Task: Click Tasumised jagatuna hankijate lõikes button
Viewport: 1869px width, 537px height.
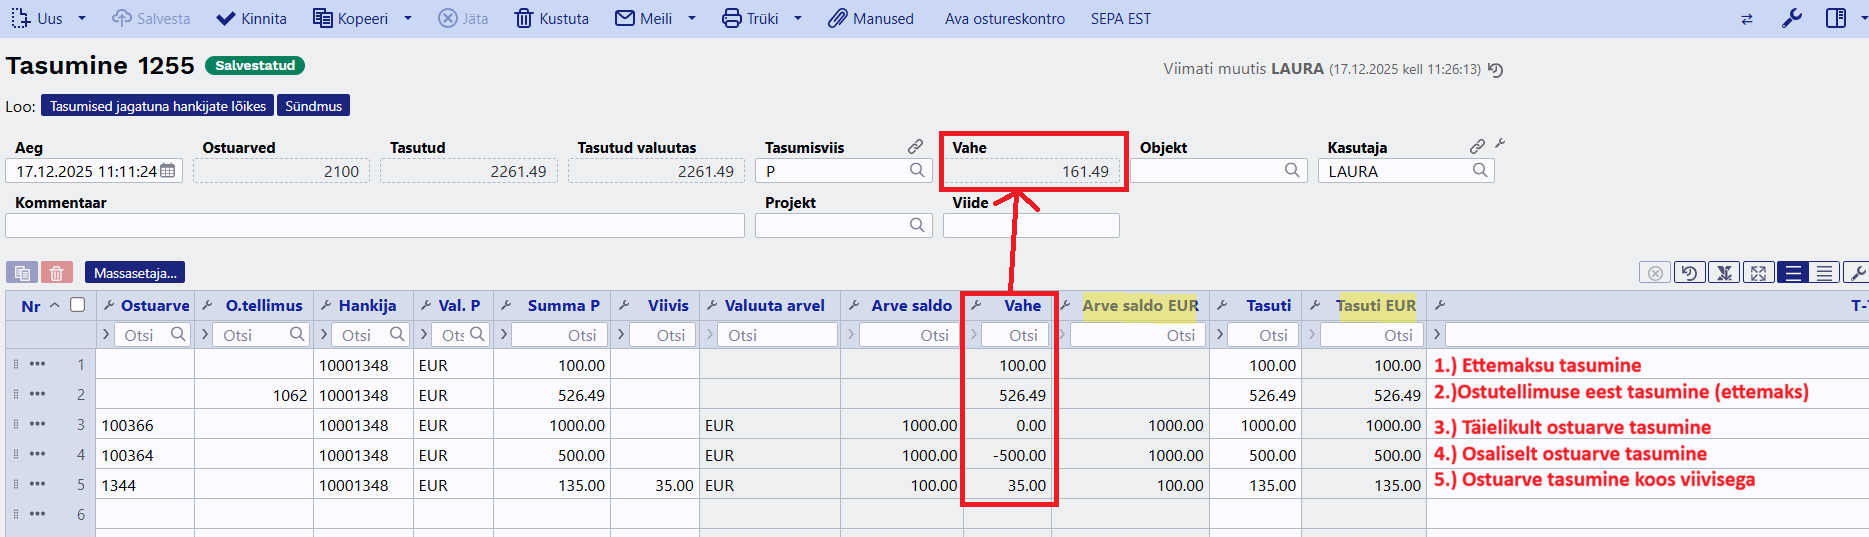Action: [x=157, y=106]
